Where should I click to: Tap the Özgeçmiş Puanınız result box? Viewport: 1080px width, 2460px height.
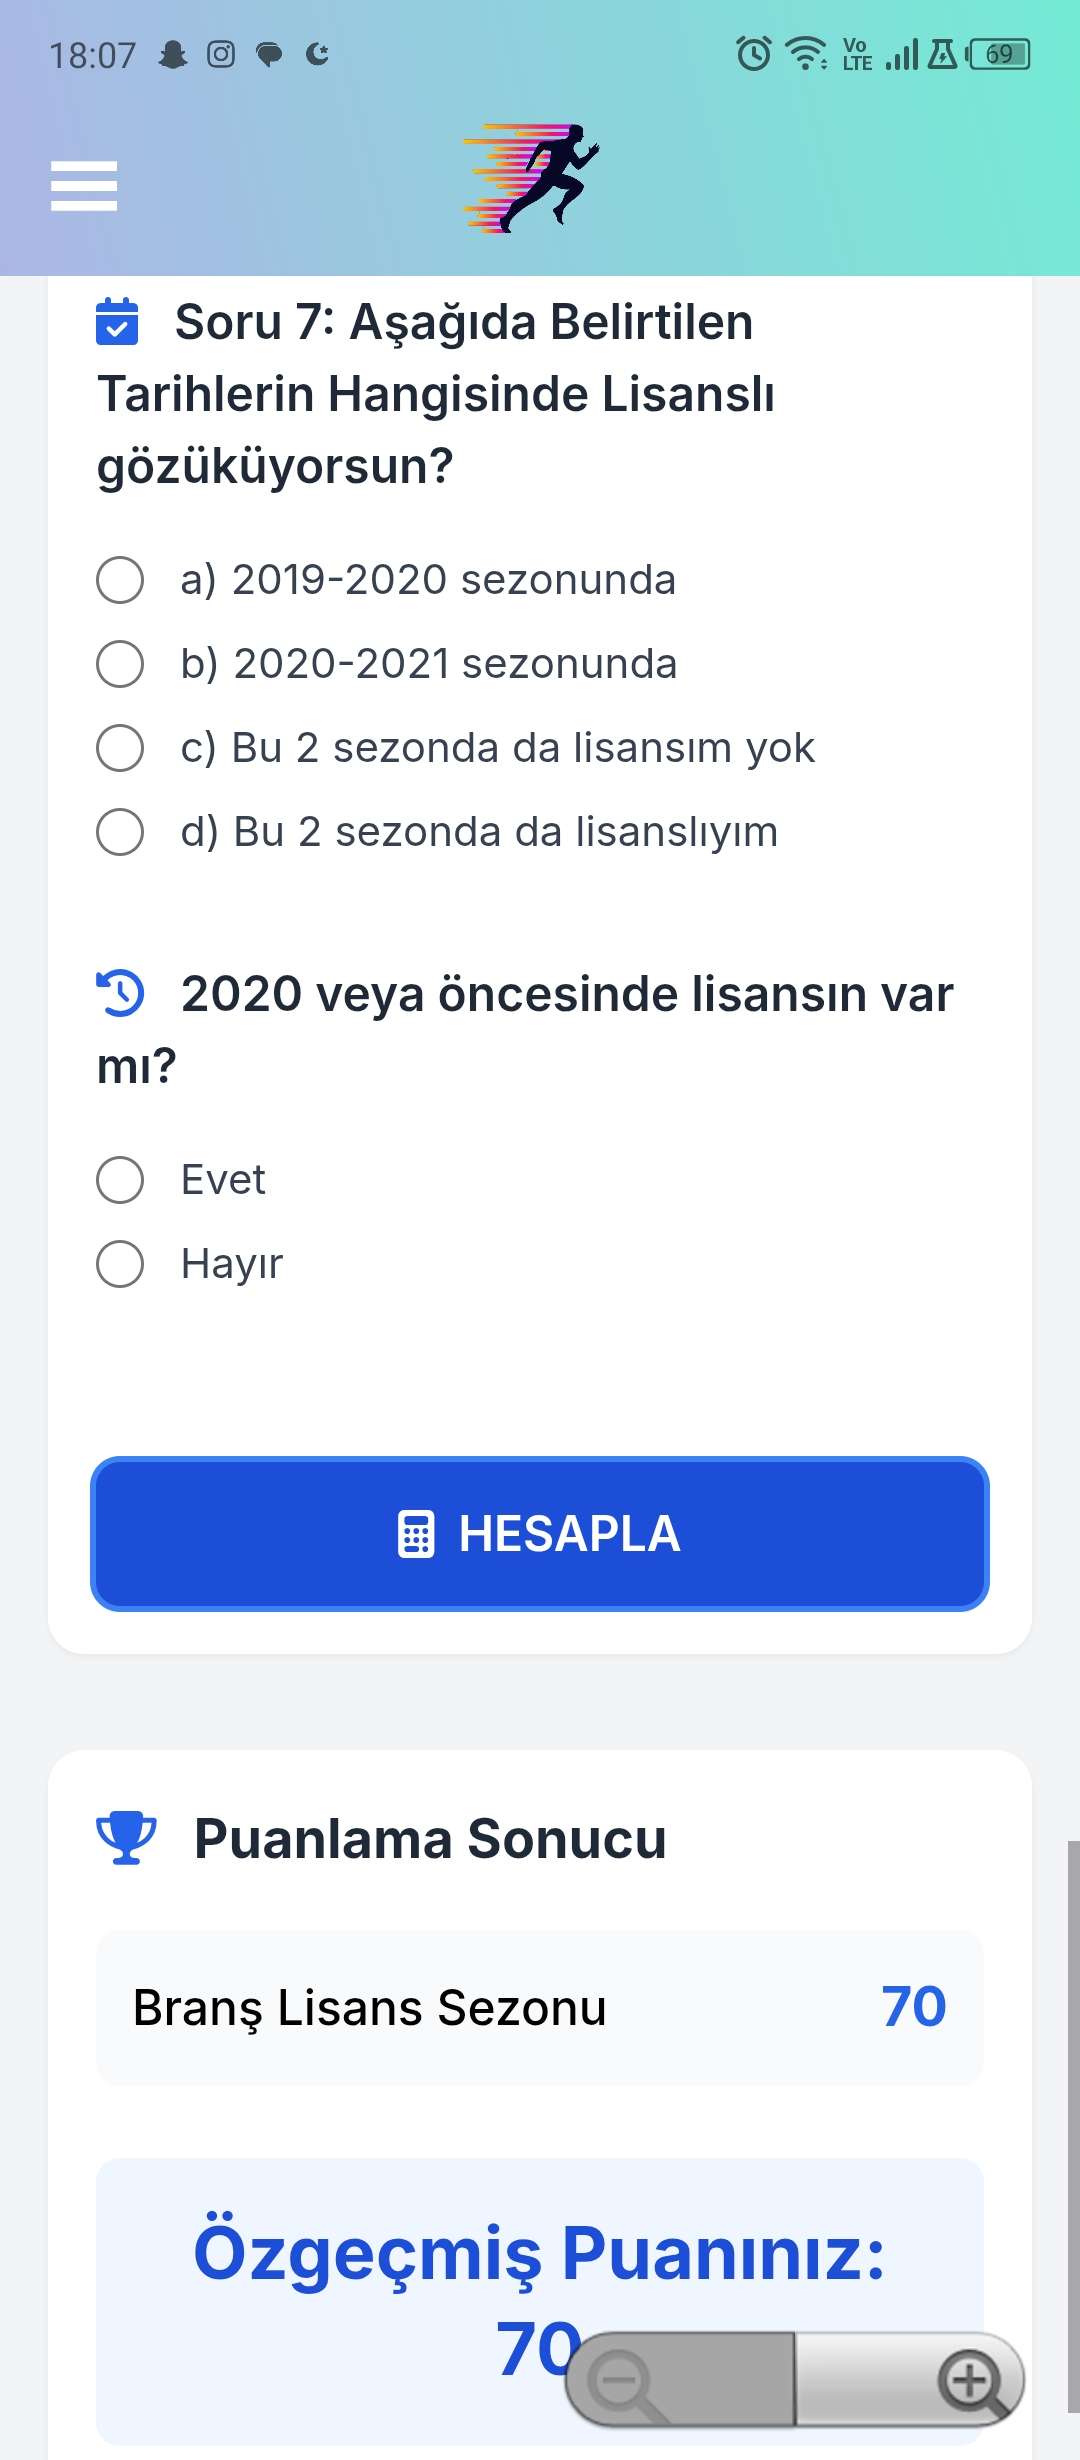tap(540, 2302)
